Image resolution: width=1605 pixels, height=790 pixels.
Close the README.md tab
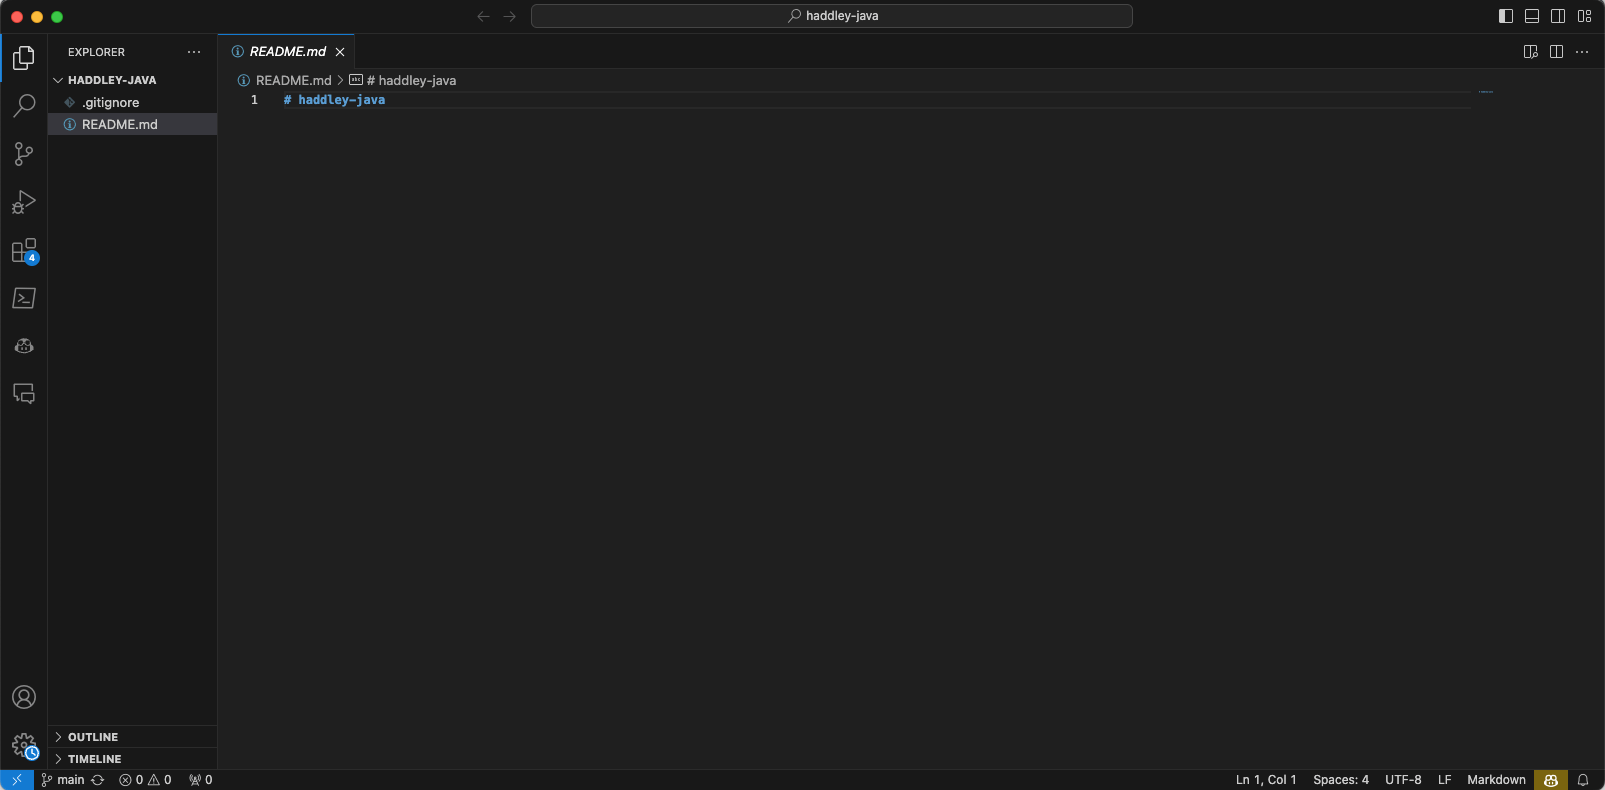(x=340, y=52)
